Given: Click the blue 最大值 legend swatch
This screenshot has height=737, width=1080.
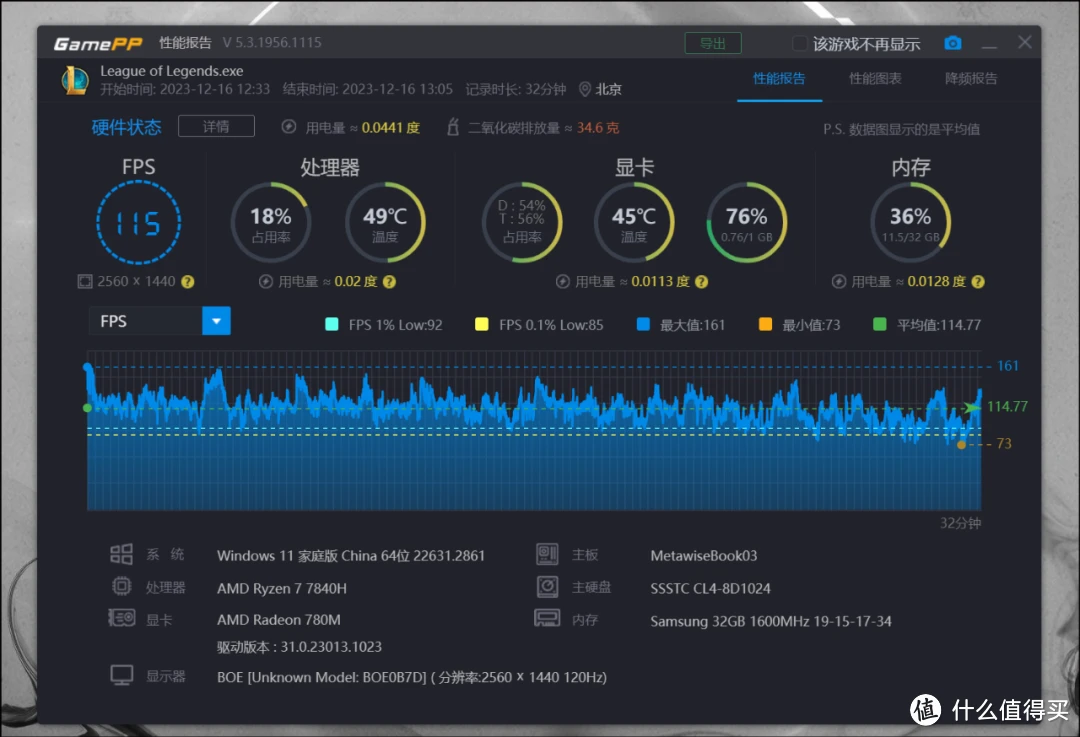Looking at the screenshot, I should pos(643,324).
